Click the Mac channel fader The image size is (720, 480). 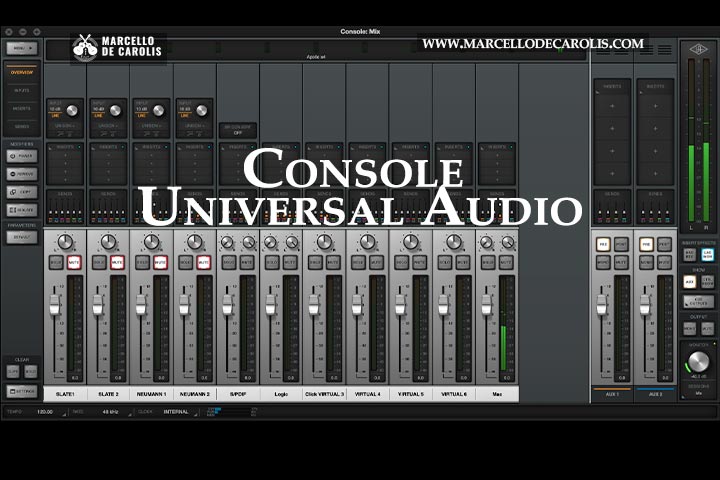(x=486, y=305)
